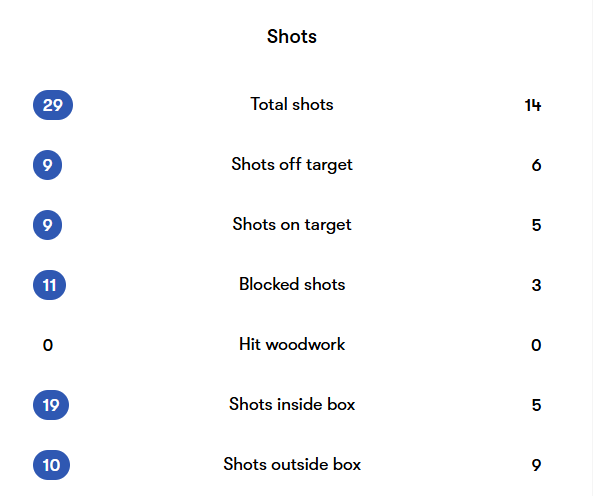Image resolution: width=594 pixels, height=496 pixels.
Task: Select the 10 shots outside box badge
Action: pyautogui.click(x=51, y=465)
